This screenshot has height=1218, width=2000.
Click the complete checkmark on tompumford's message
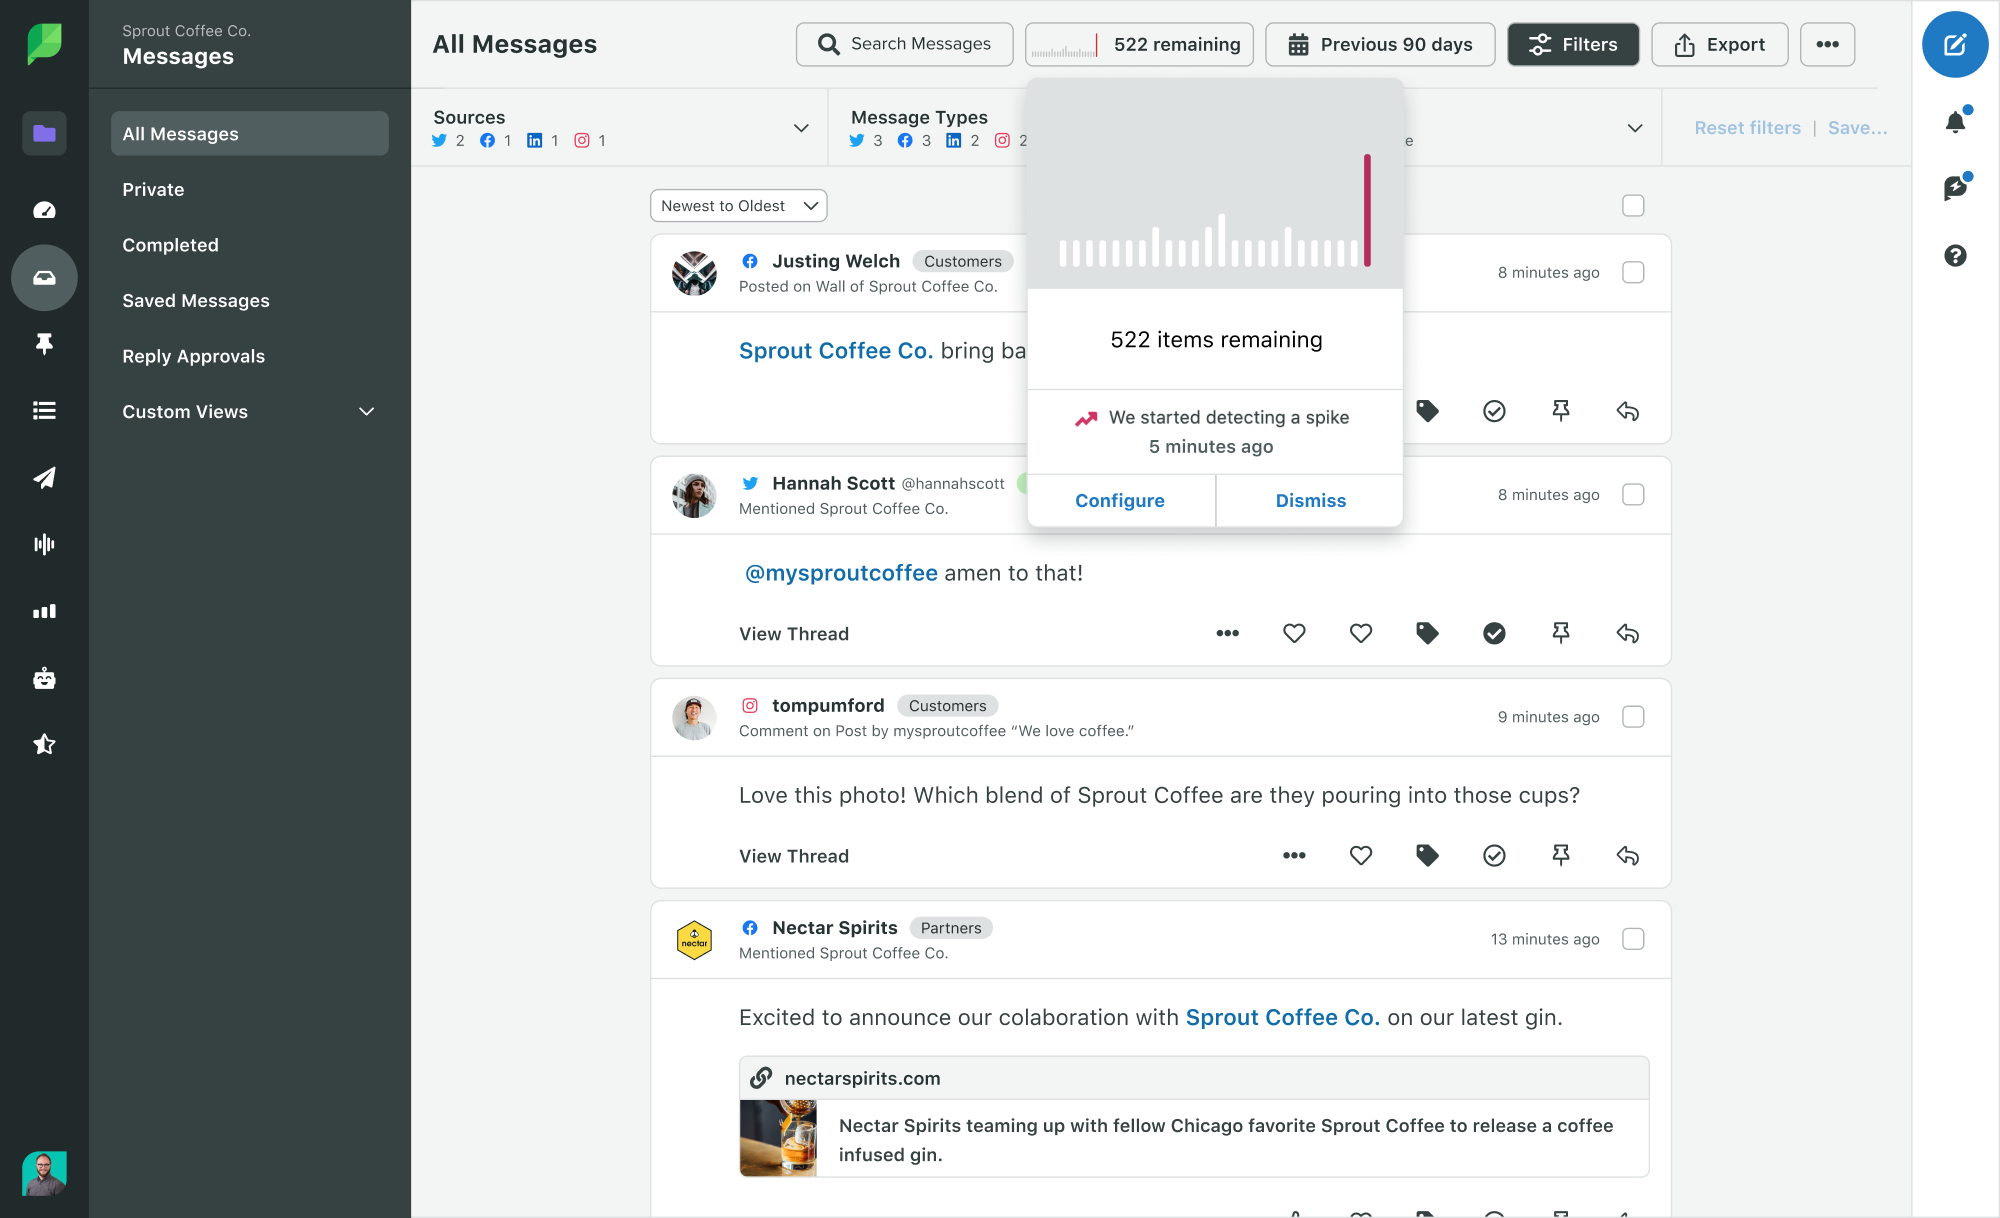[1494, 855]
